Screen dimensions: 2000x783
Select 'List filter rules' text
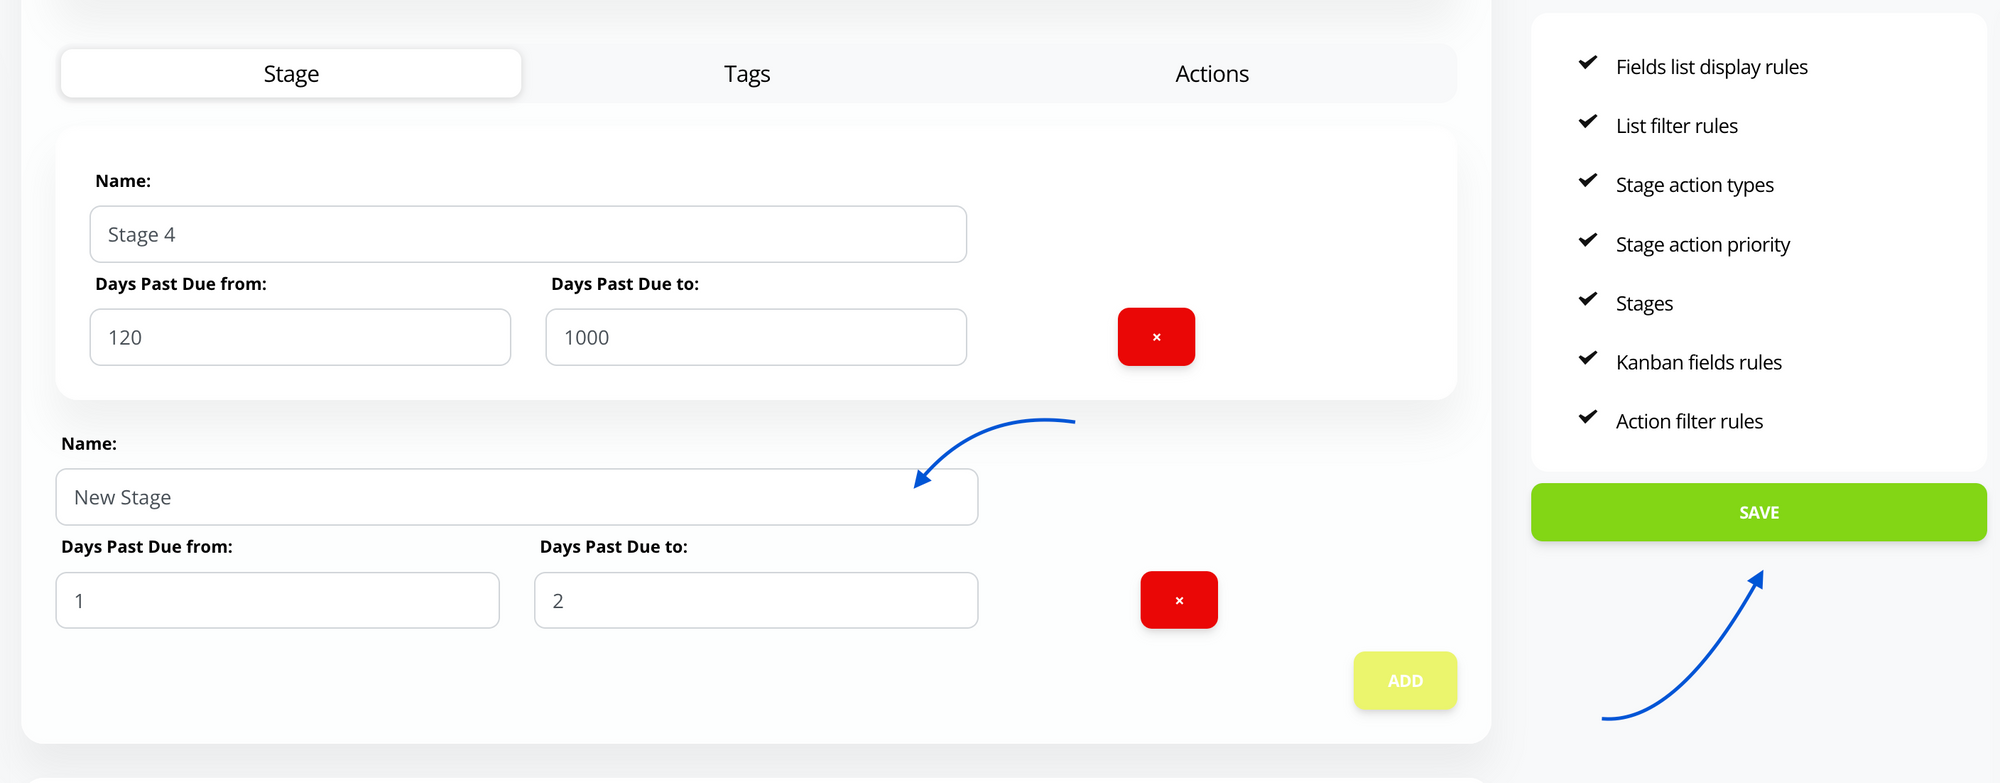click(x=1677, y=126)
